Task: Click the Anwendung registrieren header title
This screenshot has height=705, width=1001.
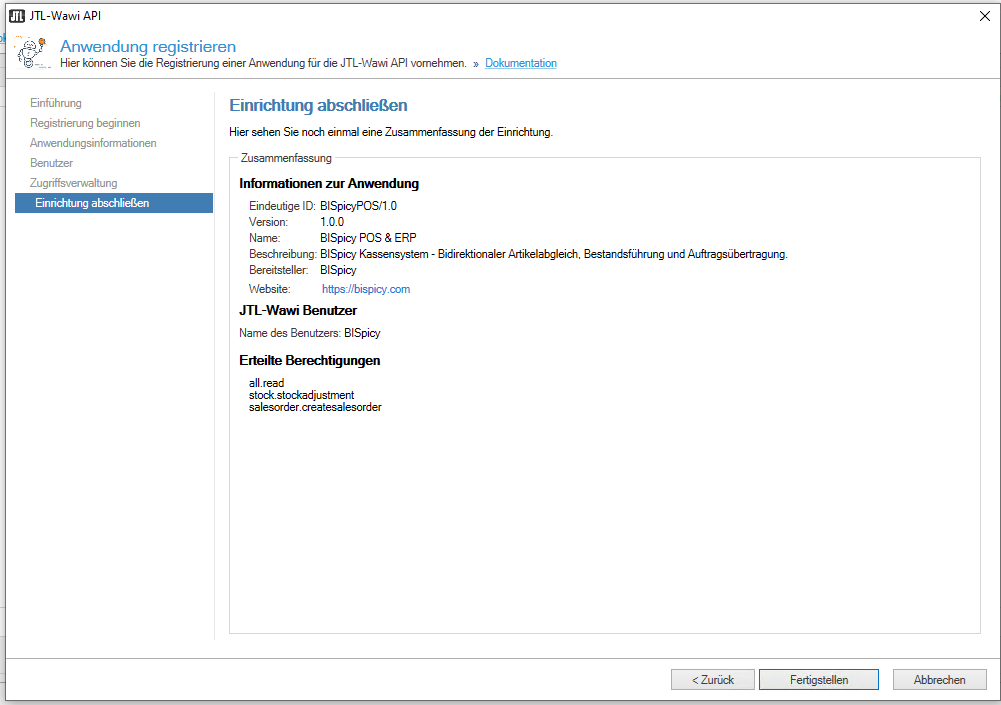Action: pos(148,46)
